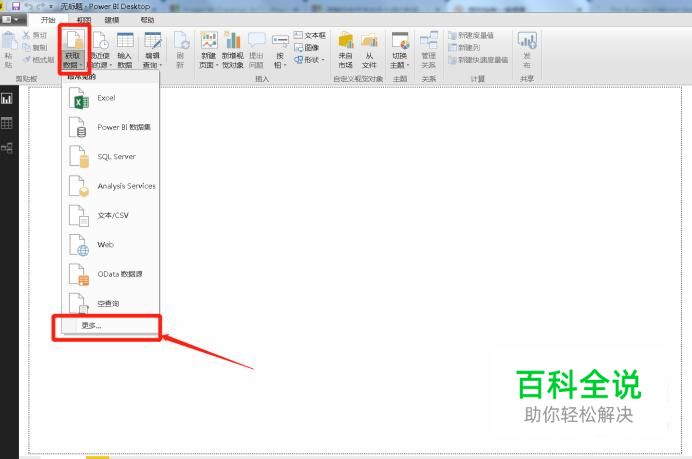Switch to the 帮助 ribbon tab
Image resolution: width=692 pixels, height=459 pixels.
pos(147,20)
